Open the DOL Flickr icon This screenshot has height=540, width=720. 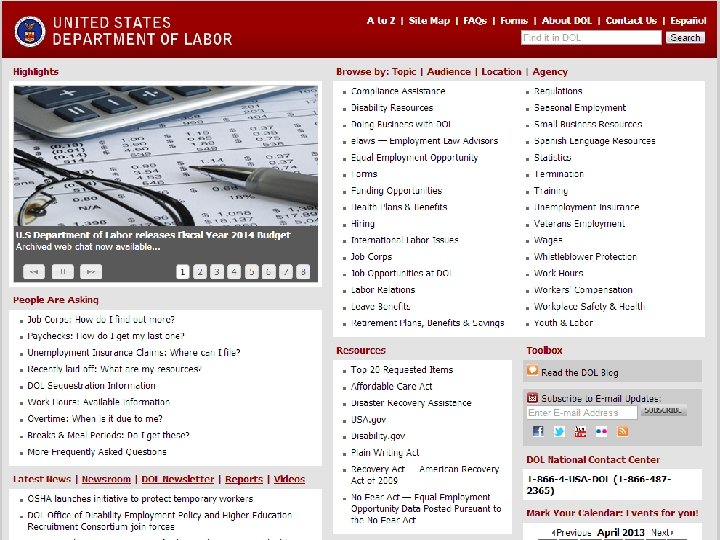coord(601,431)
